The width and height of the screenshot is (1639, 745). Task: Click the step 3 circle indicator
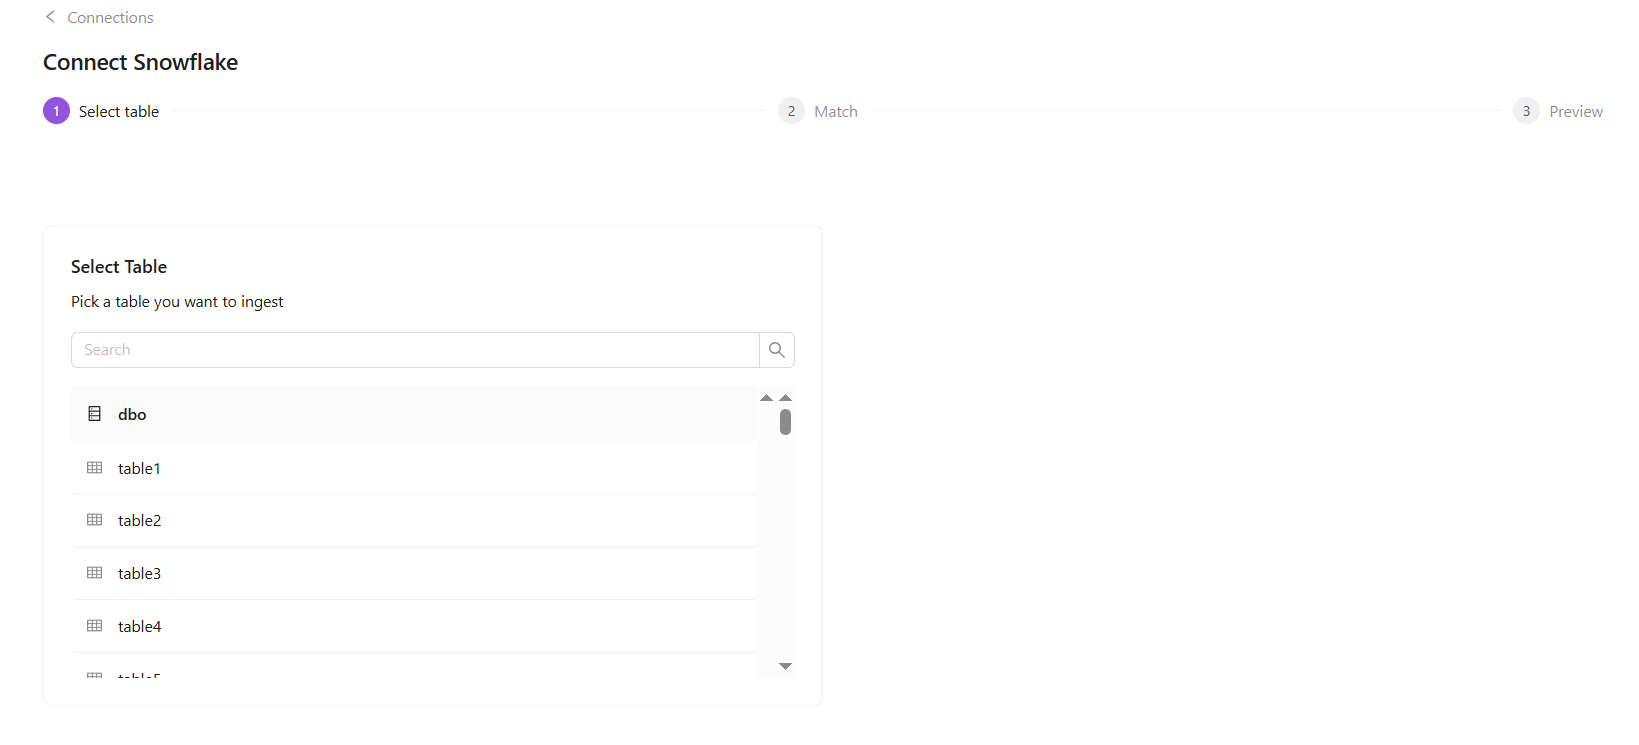click(1526, 111)
